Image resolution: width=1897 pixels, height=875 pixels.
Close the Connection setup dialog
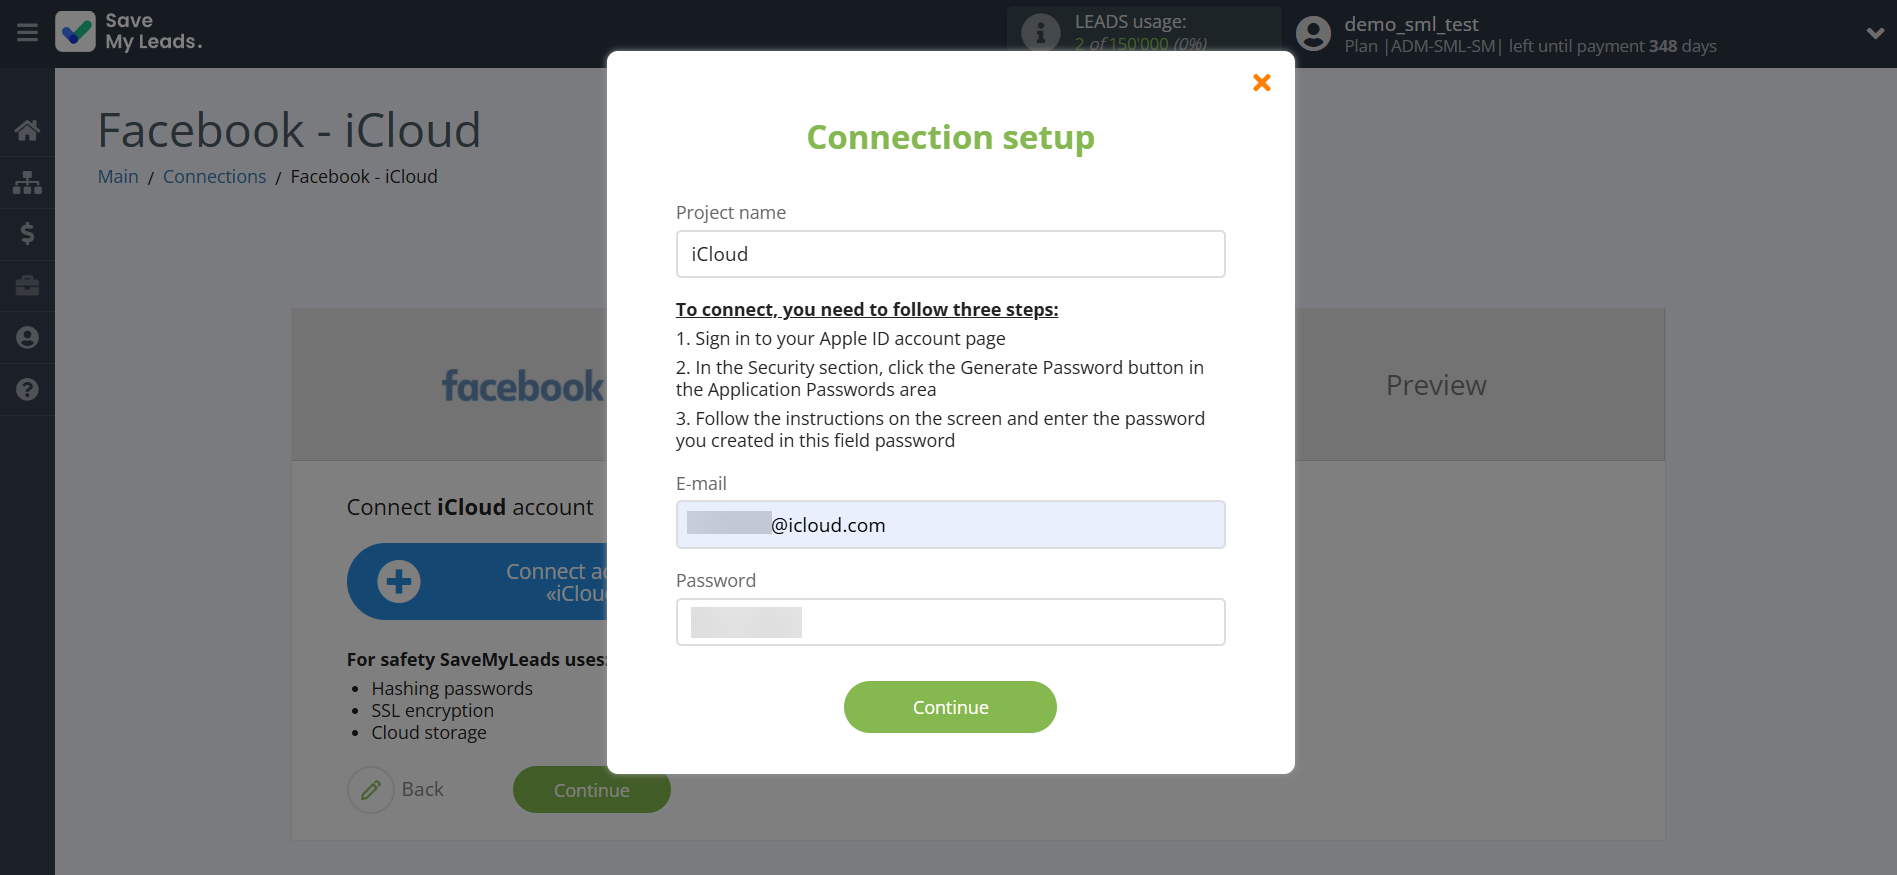coord(1261,83)
